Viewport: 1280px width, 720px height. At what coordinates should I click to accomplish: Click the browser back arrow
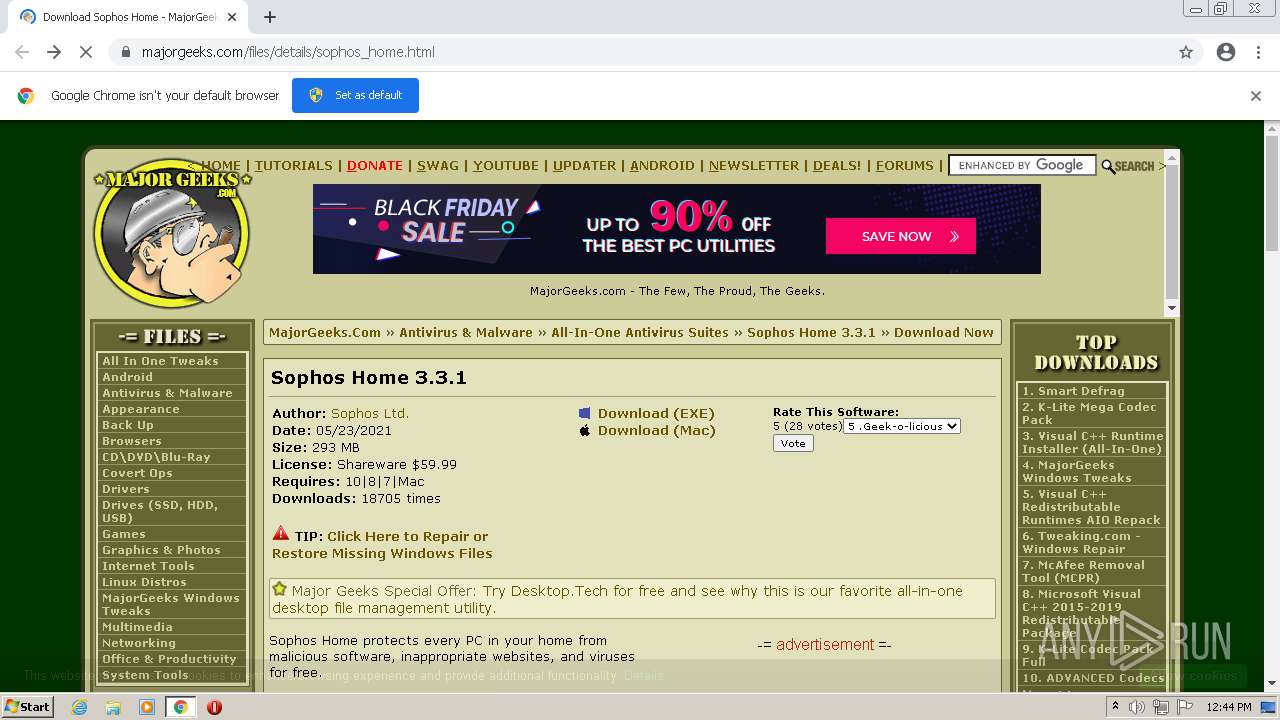pyautogui.click(x=22, y=52)
